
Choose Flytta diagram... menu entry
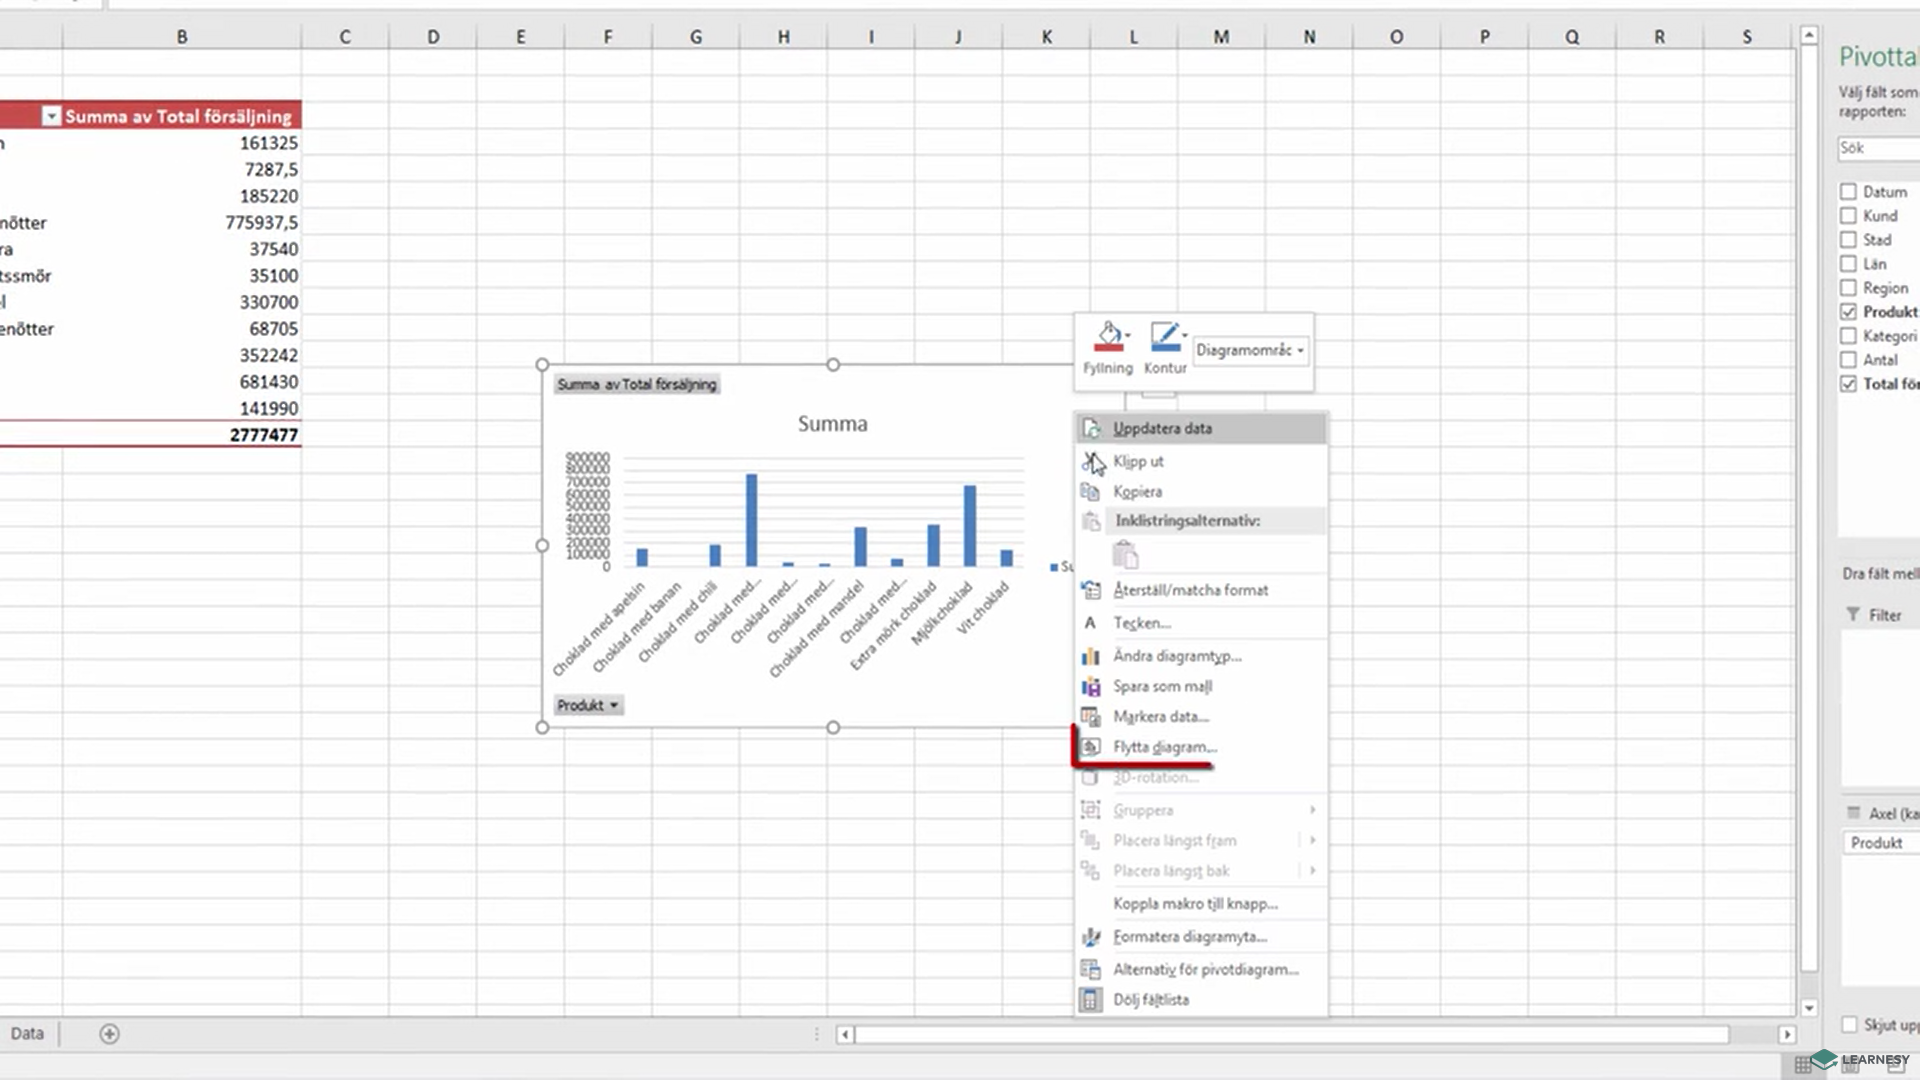pos(1201,747)
